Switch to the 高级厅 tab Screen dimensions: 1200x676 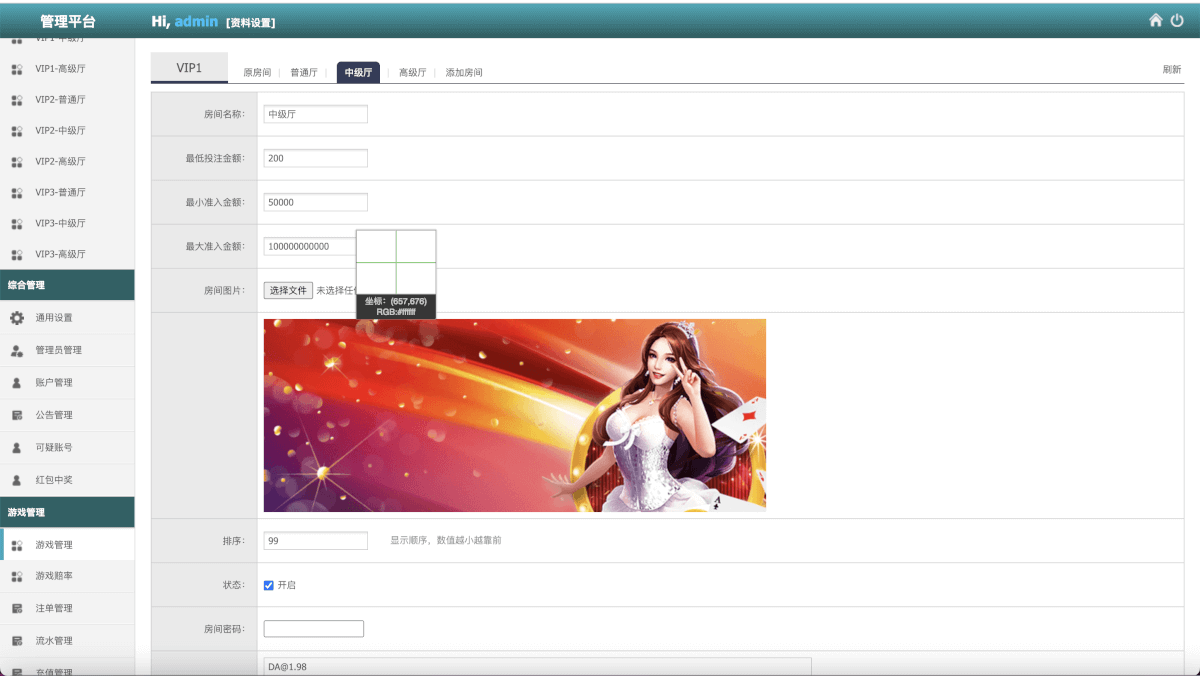tap(412, 72)
